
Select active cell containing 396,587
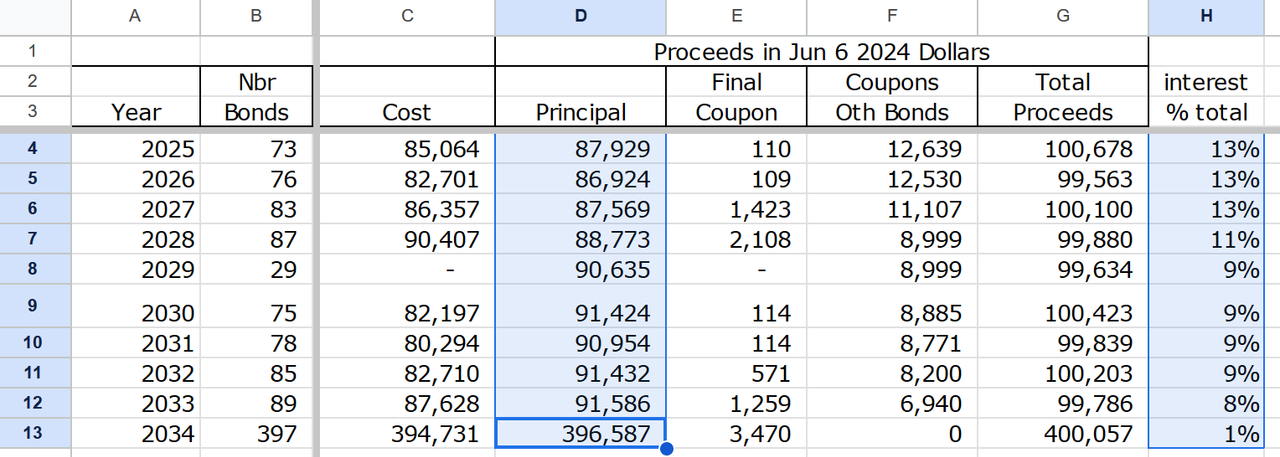[x=580, y=434]
